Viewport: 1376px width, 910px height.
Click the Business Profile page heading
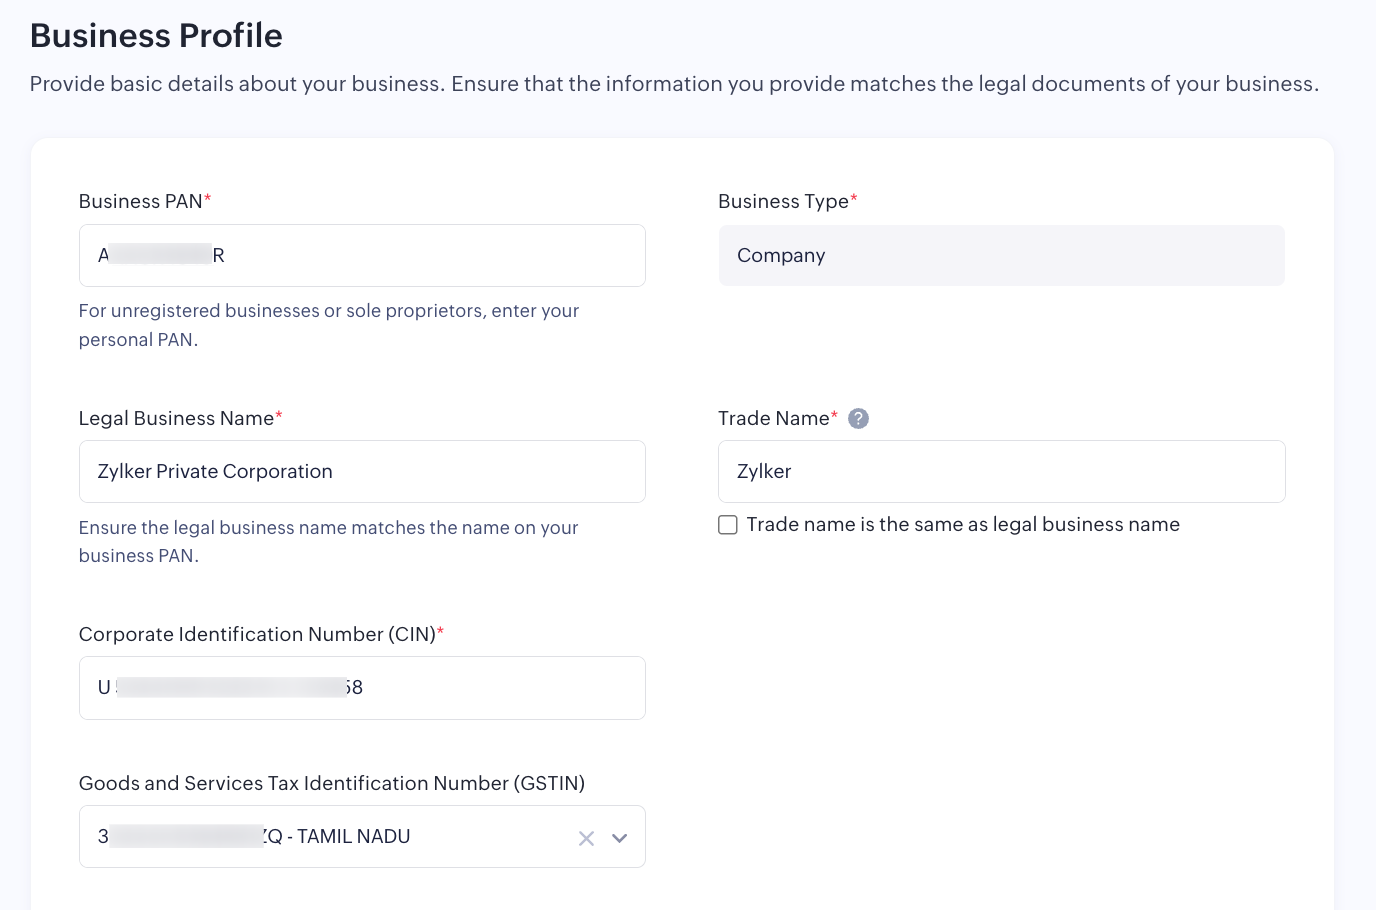(156, 36)
